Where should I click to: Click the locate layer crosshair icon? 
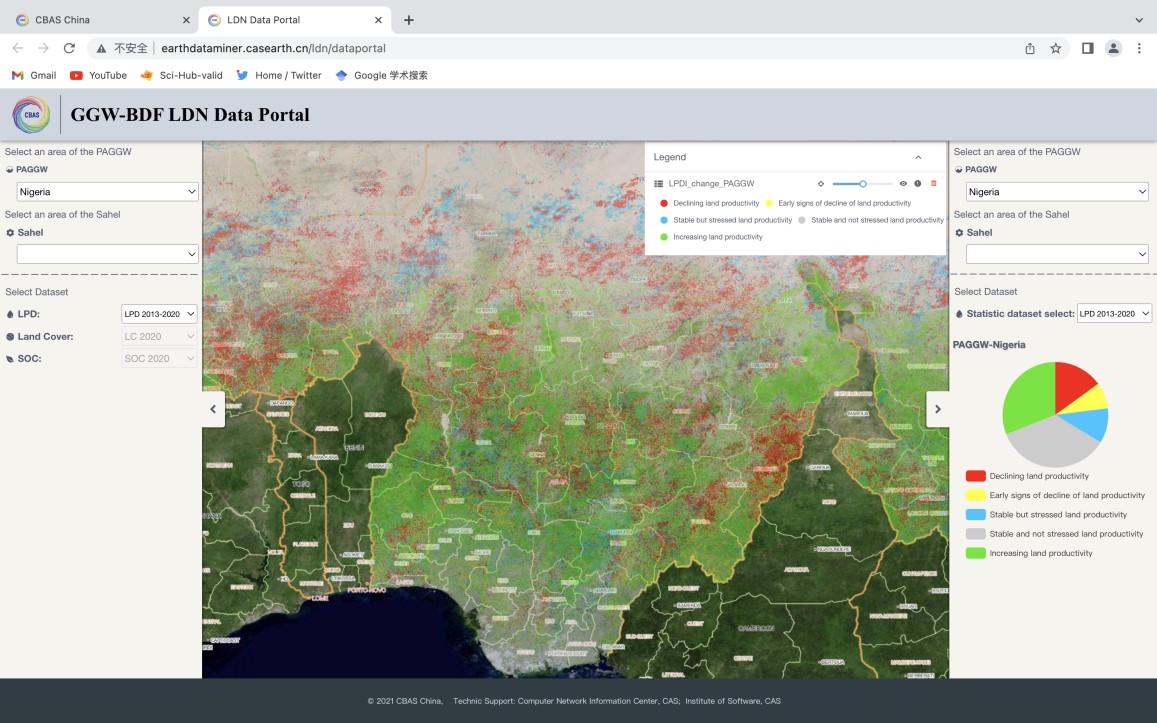point(821,184)
